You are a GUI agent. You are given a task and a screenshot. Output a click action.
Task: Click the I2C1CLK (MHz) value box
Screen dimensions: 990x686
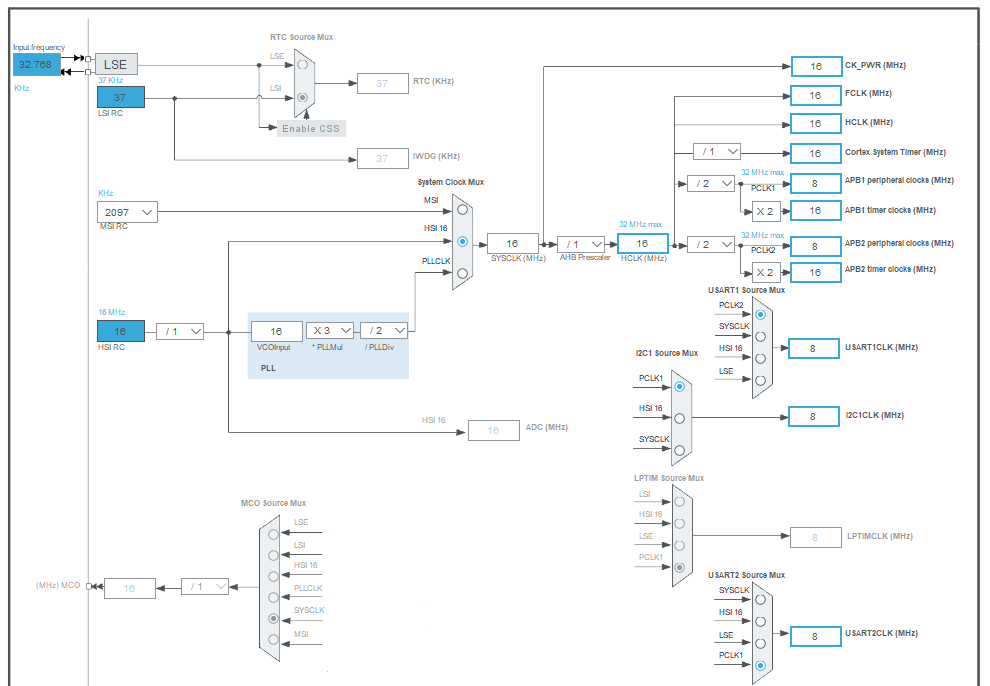click(x=814, y=417)
